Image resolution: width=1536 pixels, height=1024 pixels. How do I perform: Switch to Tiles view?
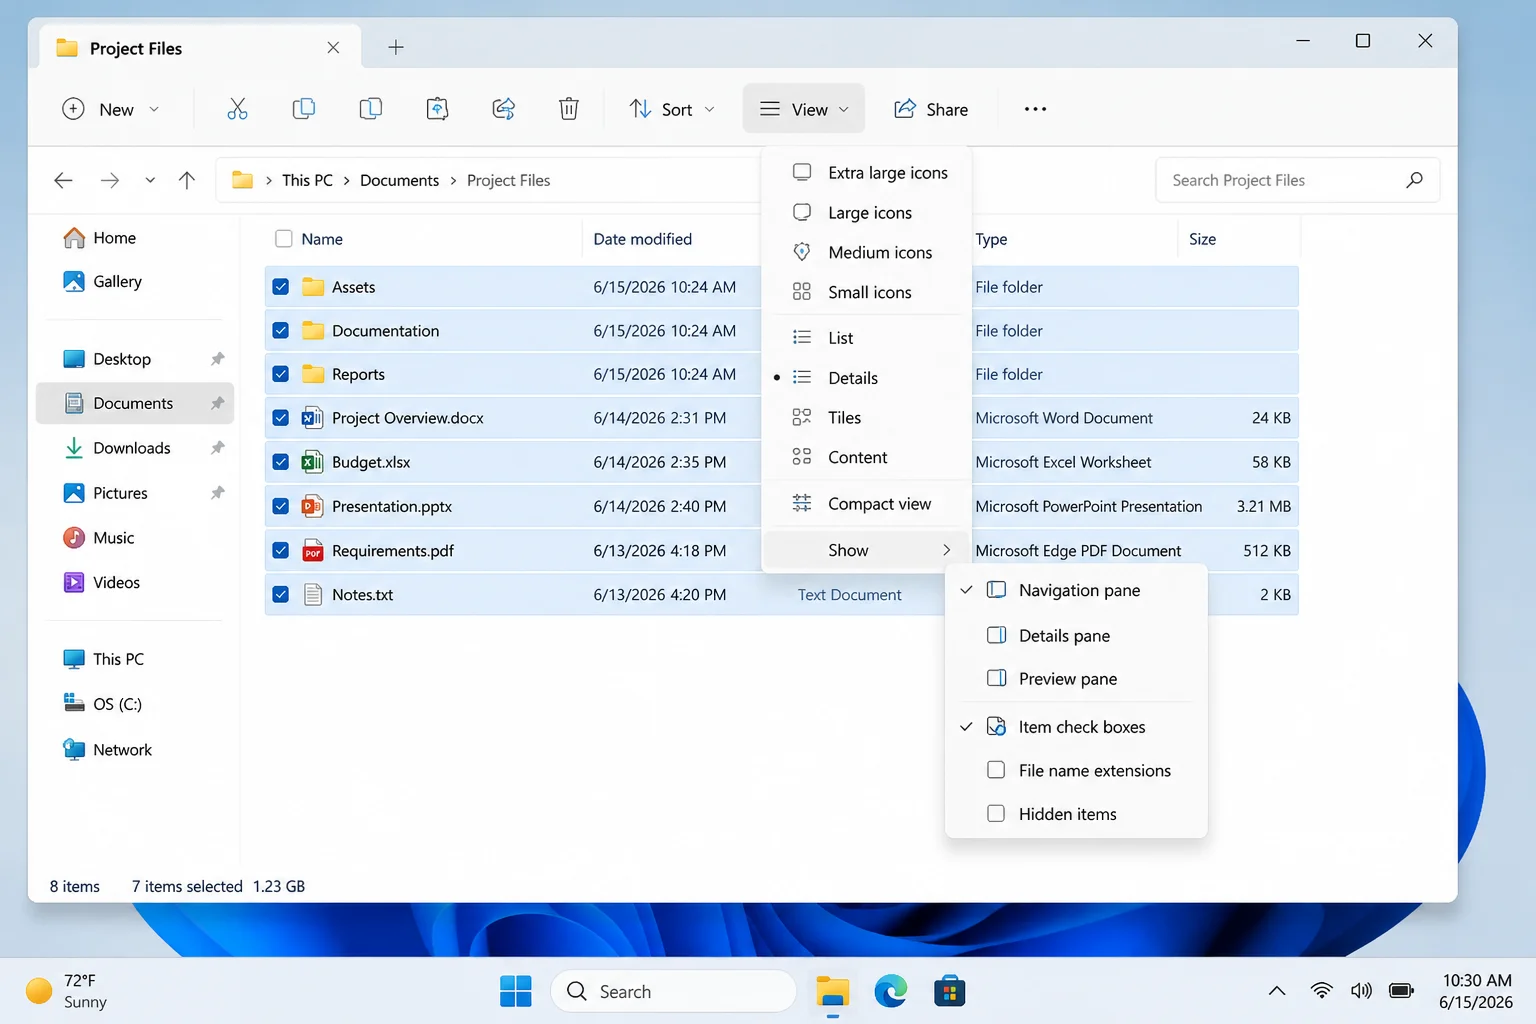[866, 418]
